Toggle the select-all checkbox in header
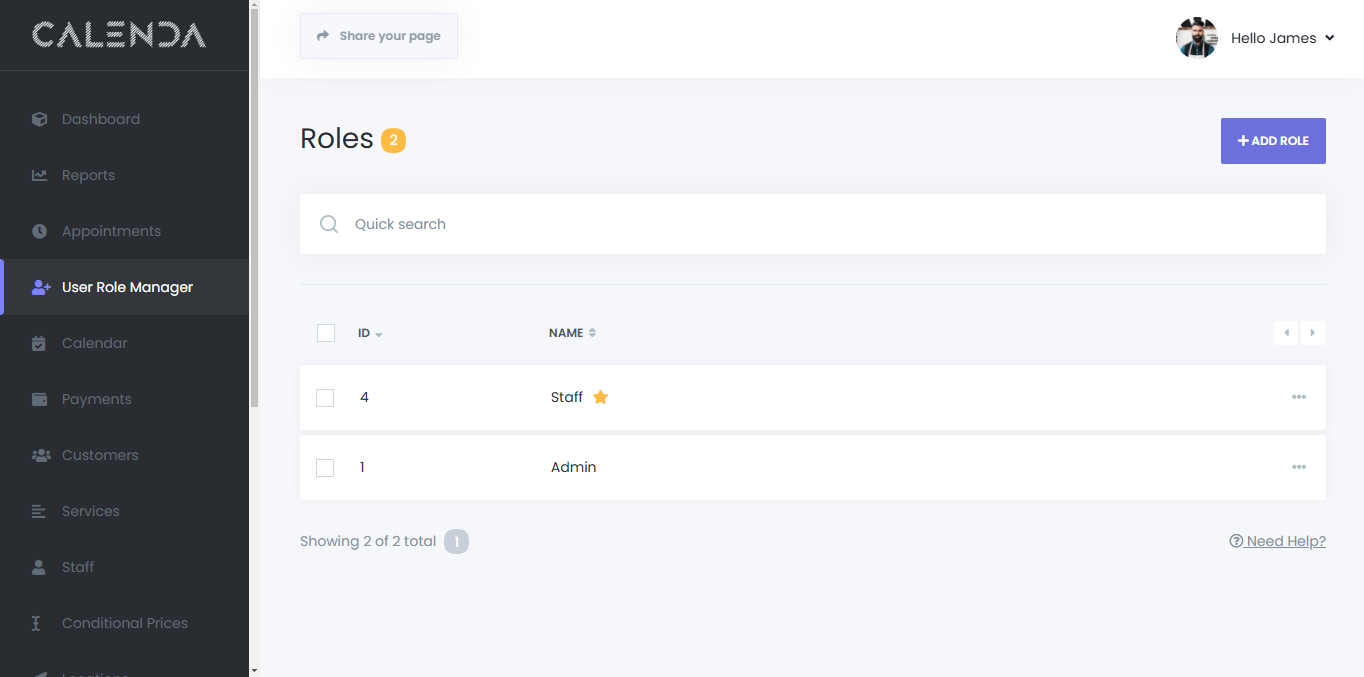 tap(326, 333)
